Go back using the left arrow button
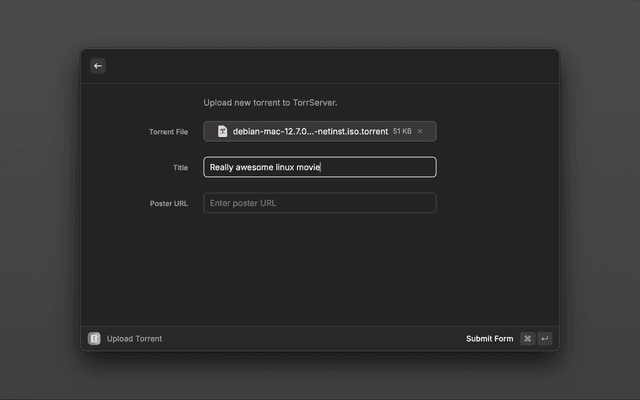The height and width of the screenshot is (400, 640). [98, 66]
